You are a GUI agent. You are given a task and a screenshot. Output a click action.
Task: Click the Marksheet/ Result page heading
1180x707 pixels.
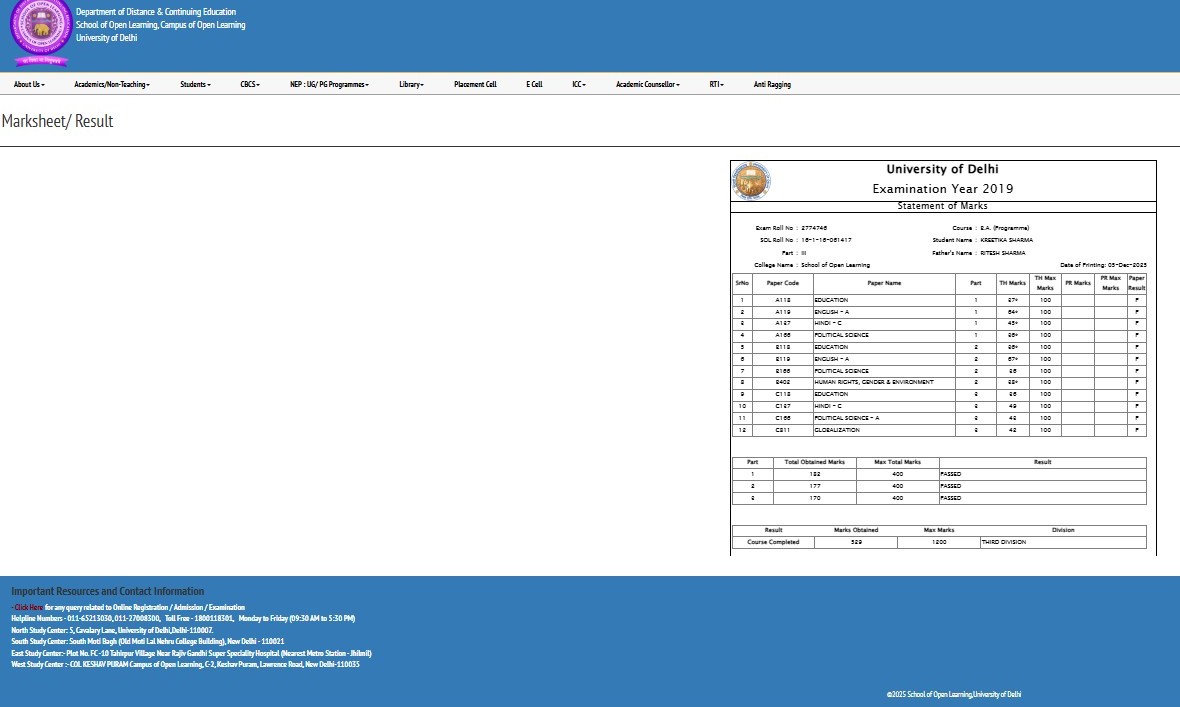click(57, 121)
